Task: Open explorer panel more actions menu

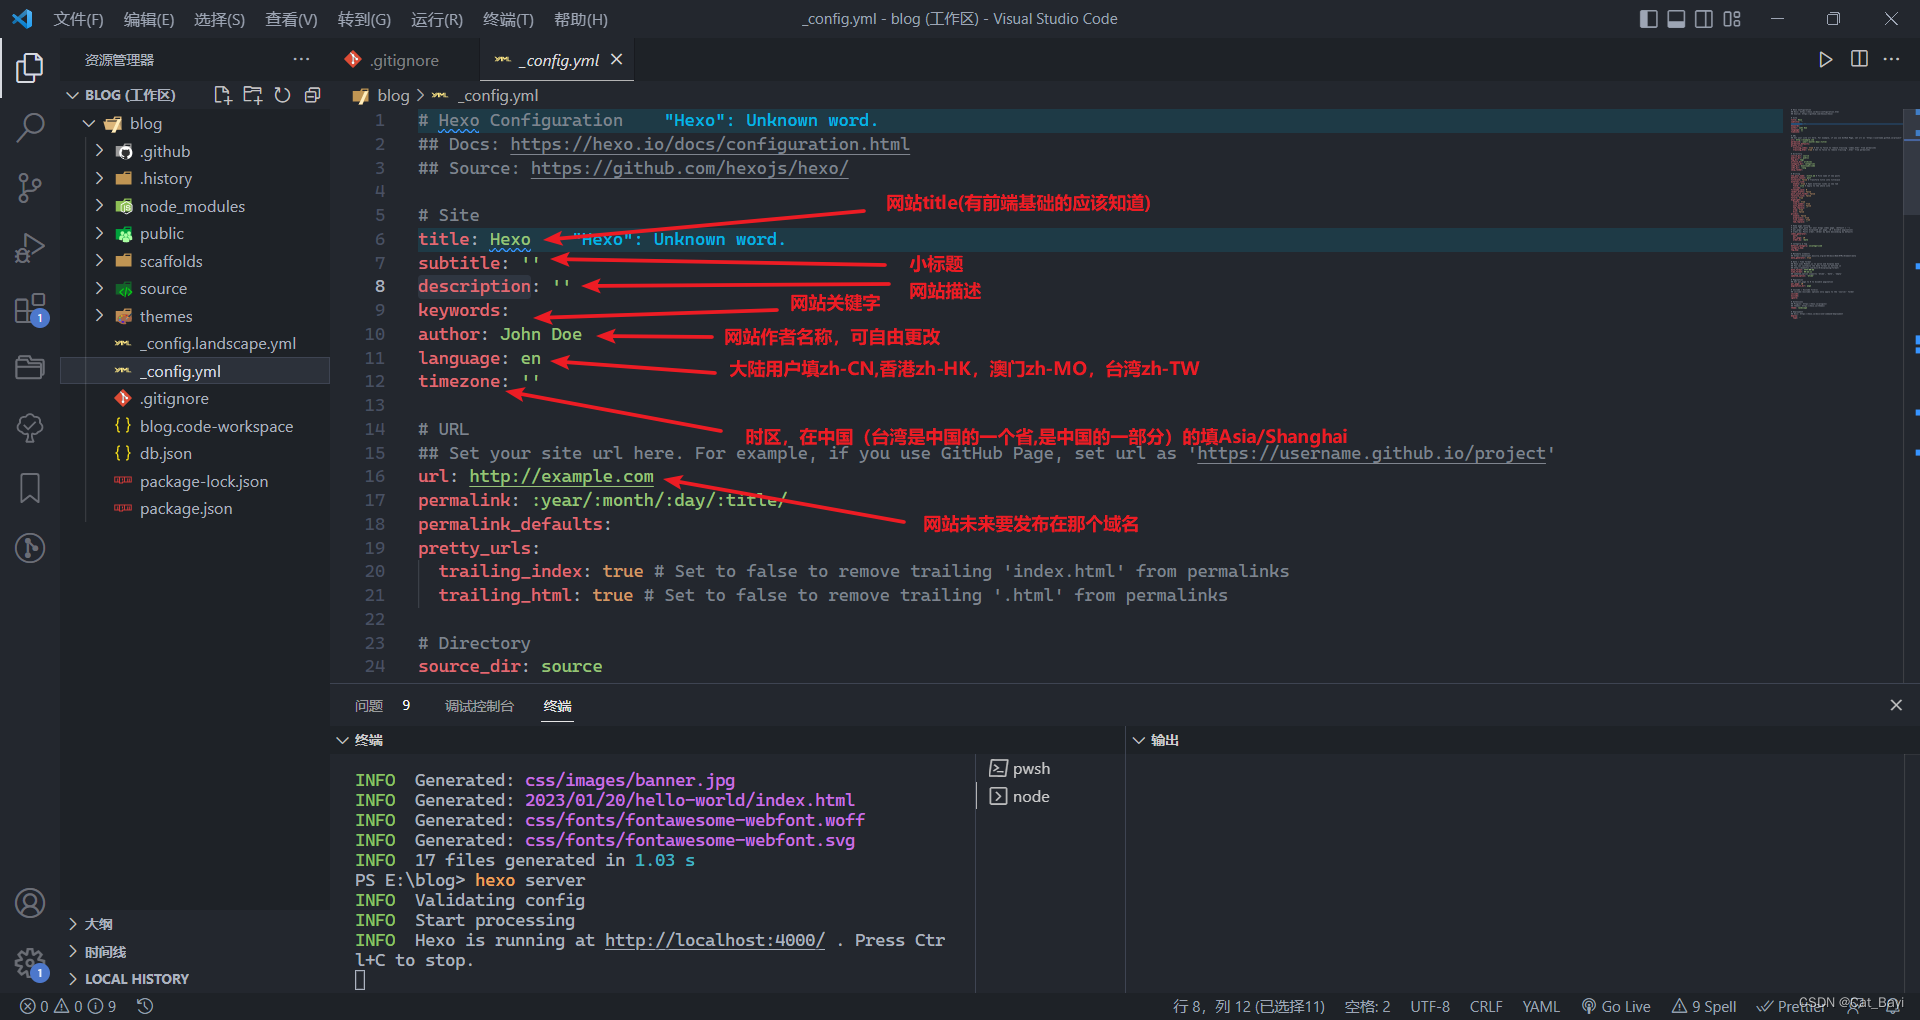Action: pos(301,60)
